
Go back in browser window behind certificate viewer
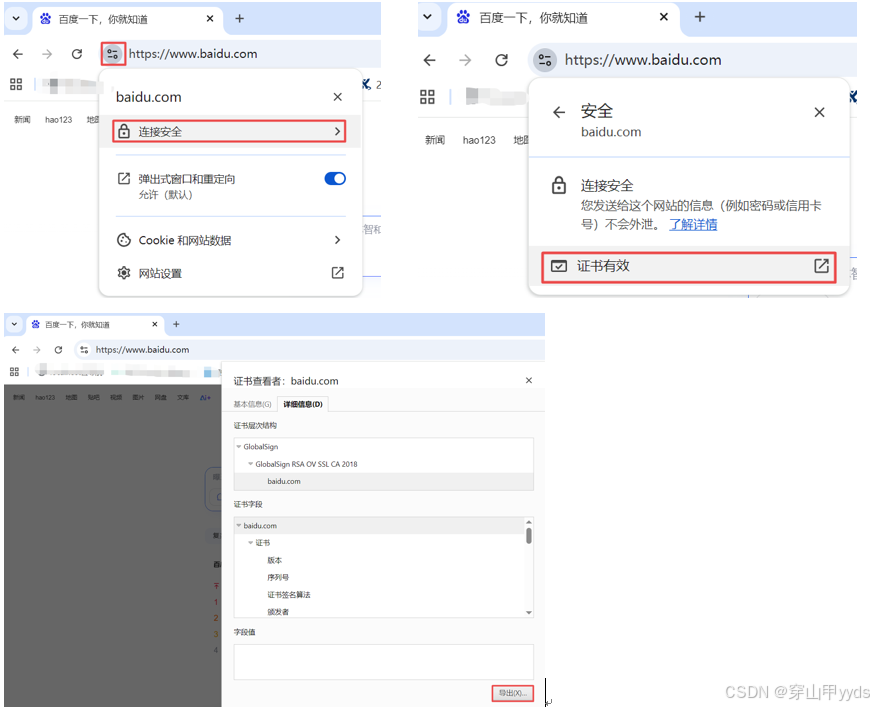(x=16, y=350)
